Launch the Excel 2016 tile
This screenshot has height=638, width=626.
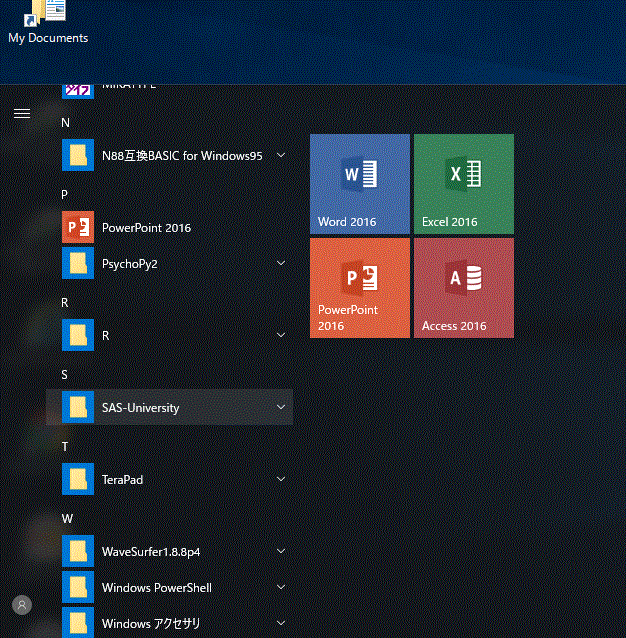tap(464, 184)
